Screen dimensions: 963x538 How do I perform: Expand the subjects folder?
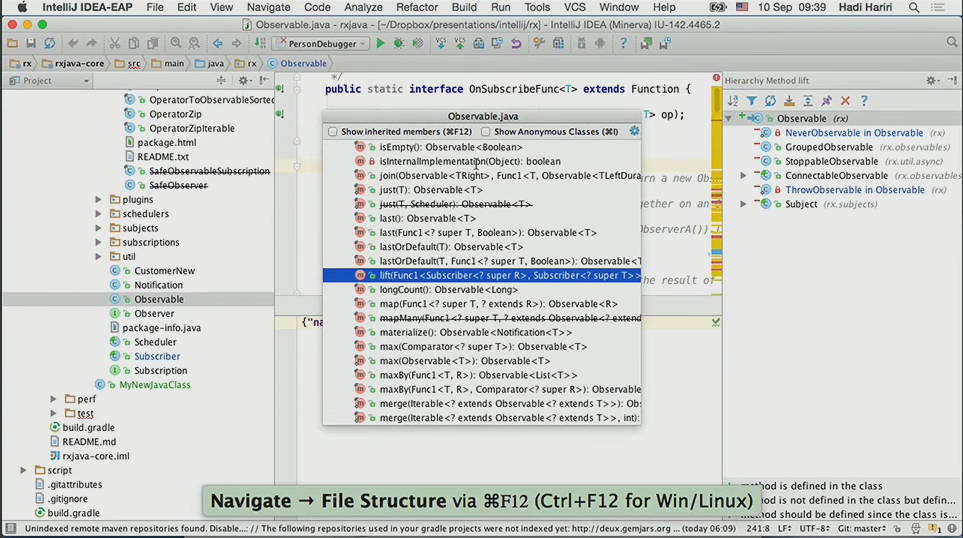click(98, 228)
